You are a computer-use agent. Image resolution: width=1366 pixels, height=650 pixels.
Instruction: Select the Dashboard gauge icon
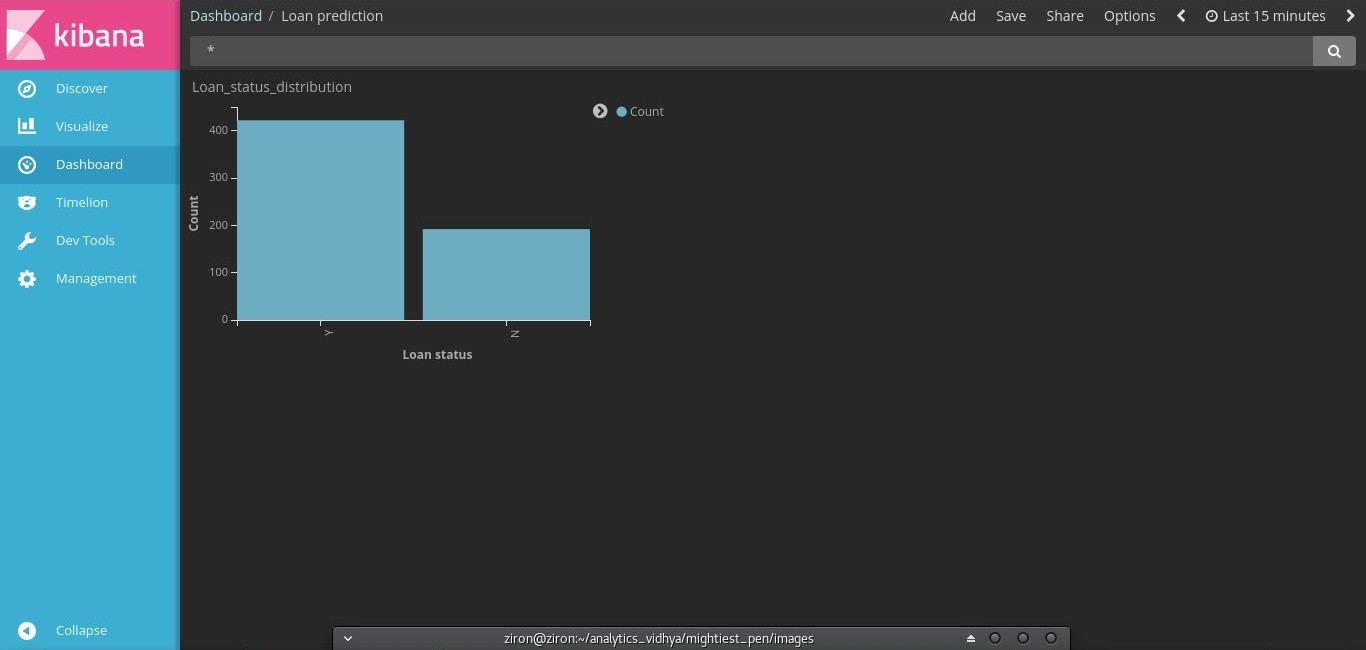point(27,165)
